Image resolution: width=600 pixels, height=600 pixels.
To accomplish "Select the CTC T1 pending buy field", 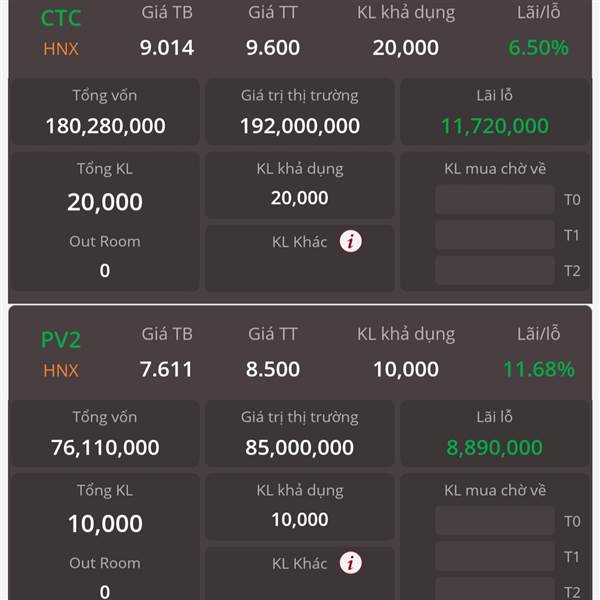I will tap(495, 235).
